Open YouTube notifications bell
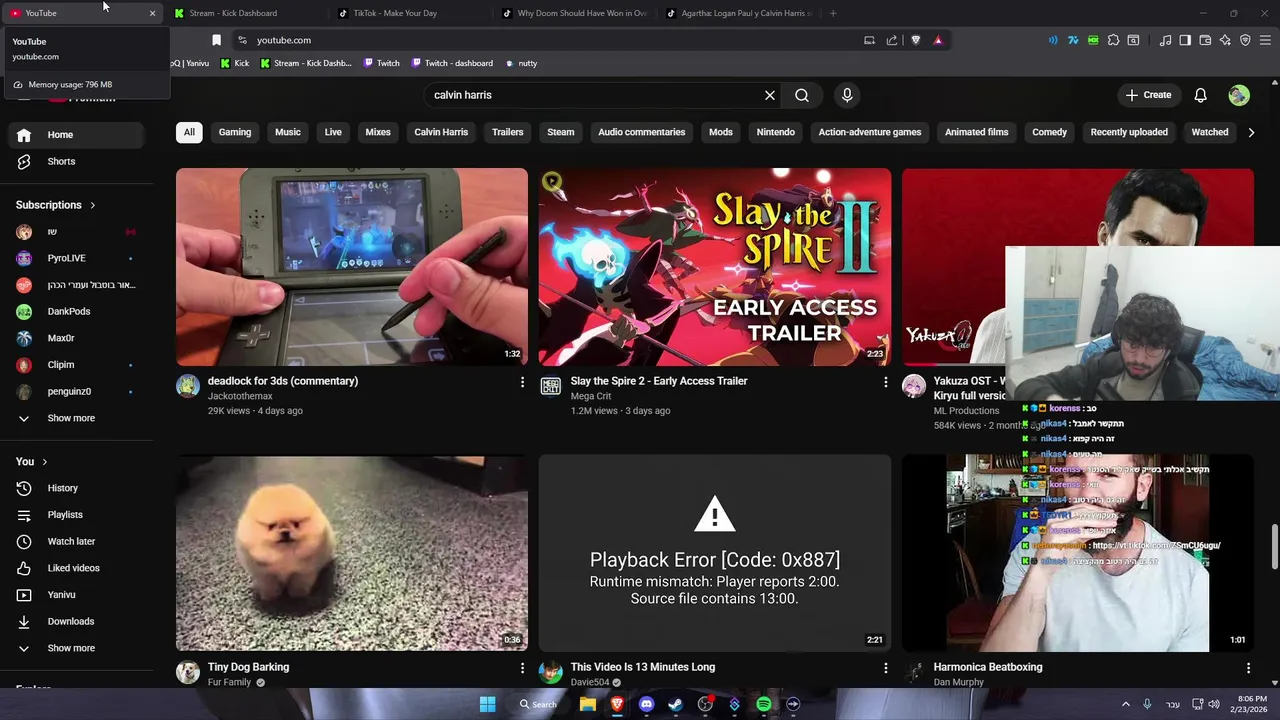 (x=1200, y=95)
